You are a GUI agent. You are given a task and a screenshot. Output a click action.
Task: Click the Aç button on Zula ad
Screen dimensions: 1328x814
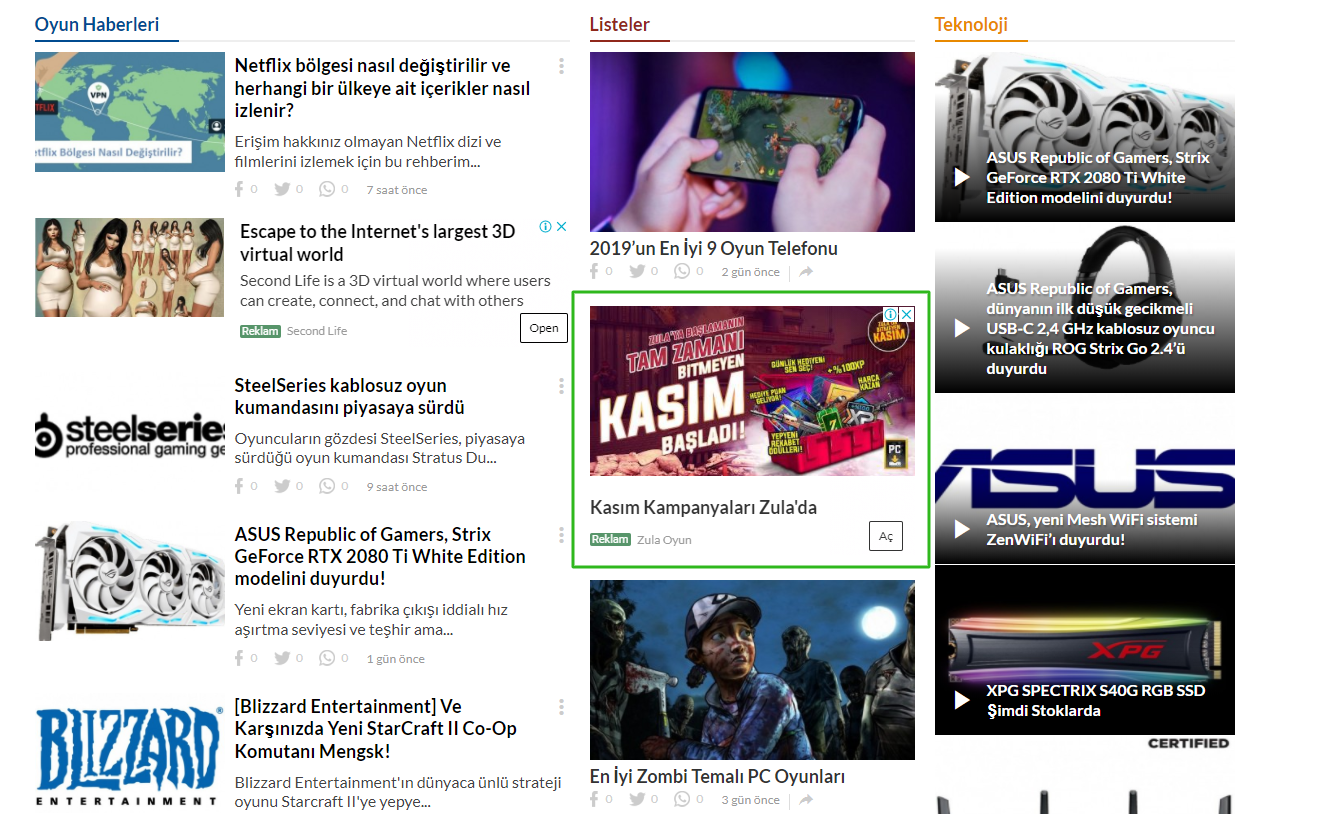coord(886,536)
